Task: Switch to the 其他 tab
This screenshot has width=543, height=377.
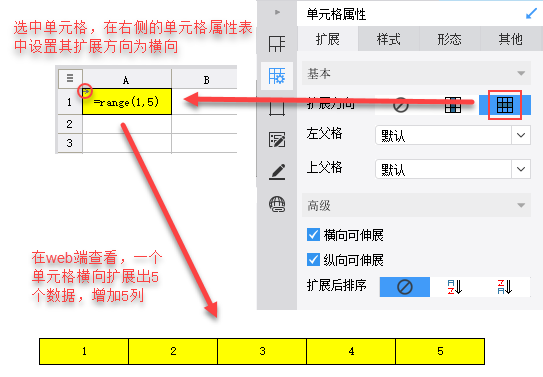Action: [511, 39]
